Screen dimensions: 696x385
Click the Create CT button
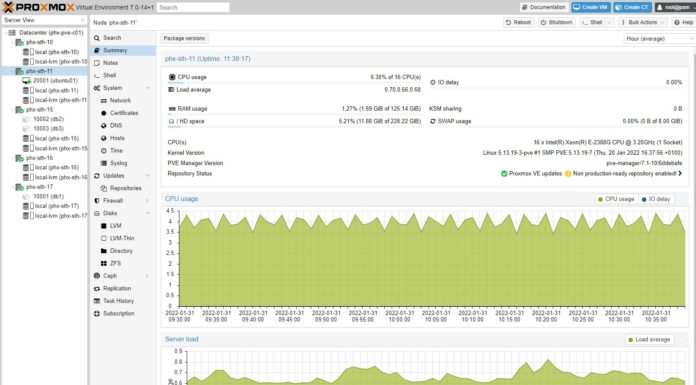pos(633,7)
